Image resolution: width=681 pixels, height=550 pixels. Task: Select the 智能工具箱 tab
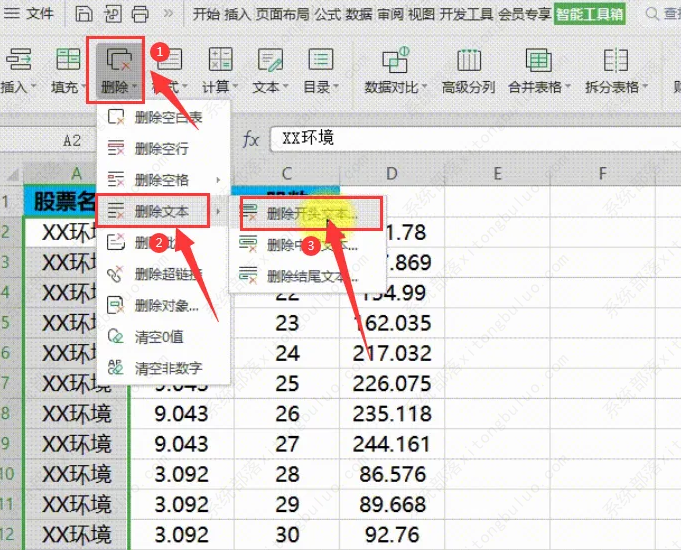(x=589, y=14)
